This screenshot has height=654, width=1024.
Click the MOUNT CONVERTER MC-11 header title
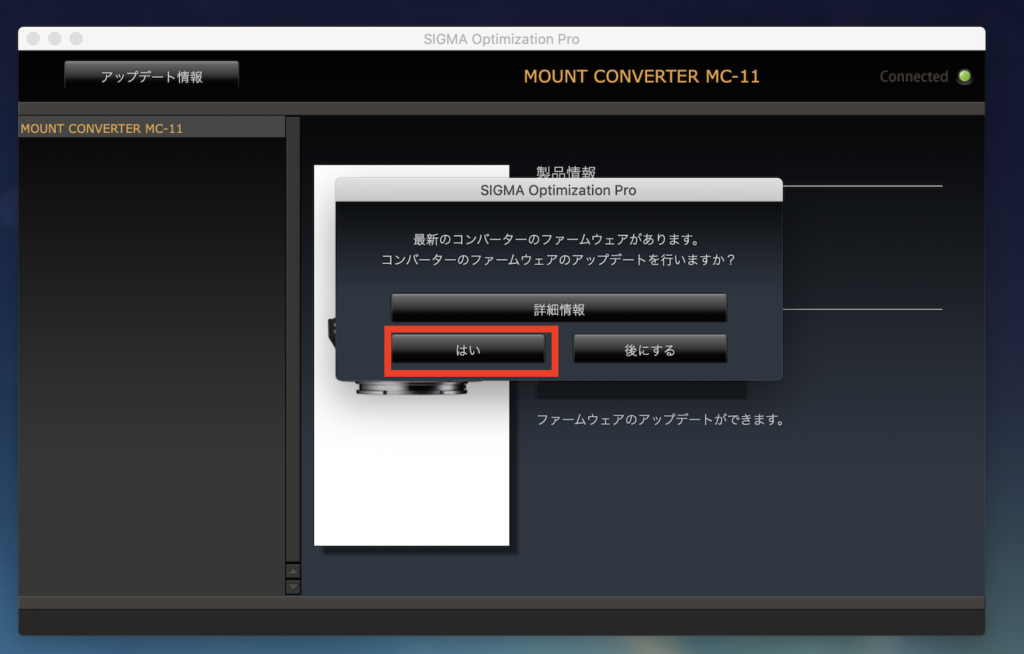click(x=641, y=76)
